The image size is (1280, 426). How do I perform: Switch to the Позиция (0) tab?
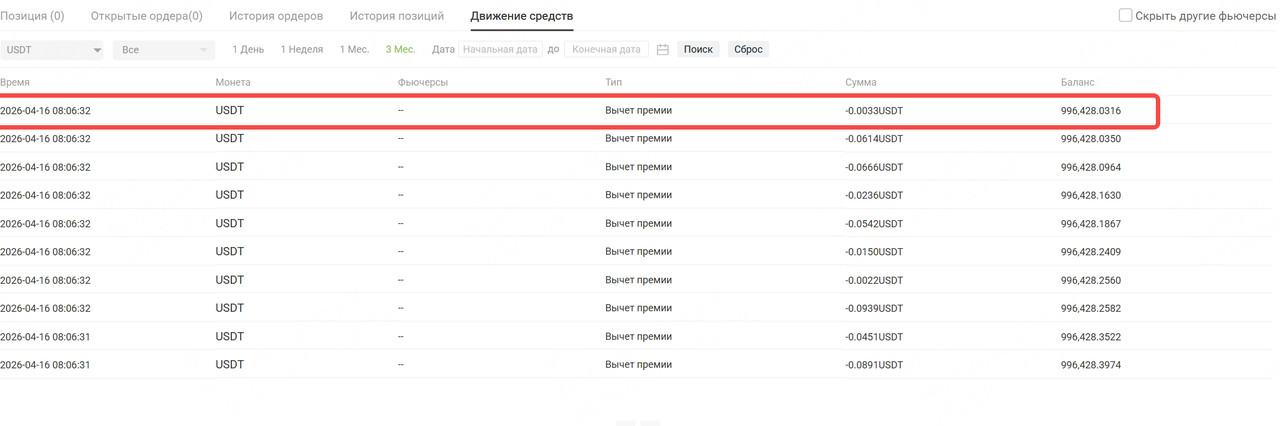32,16
